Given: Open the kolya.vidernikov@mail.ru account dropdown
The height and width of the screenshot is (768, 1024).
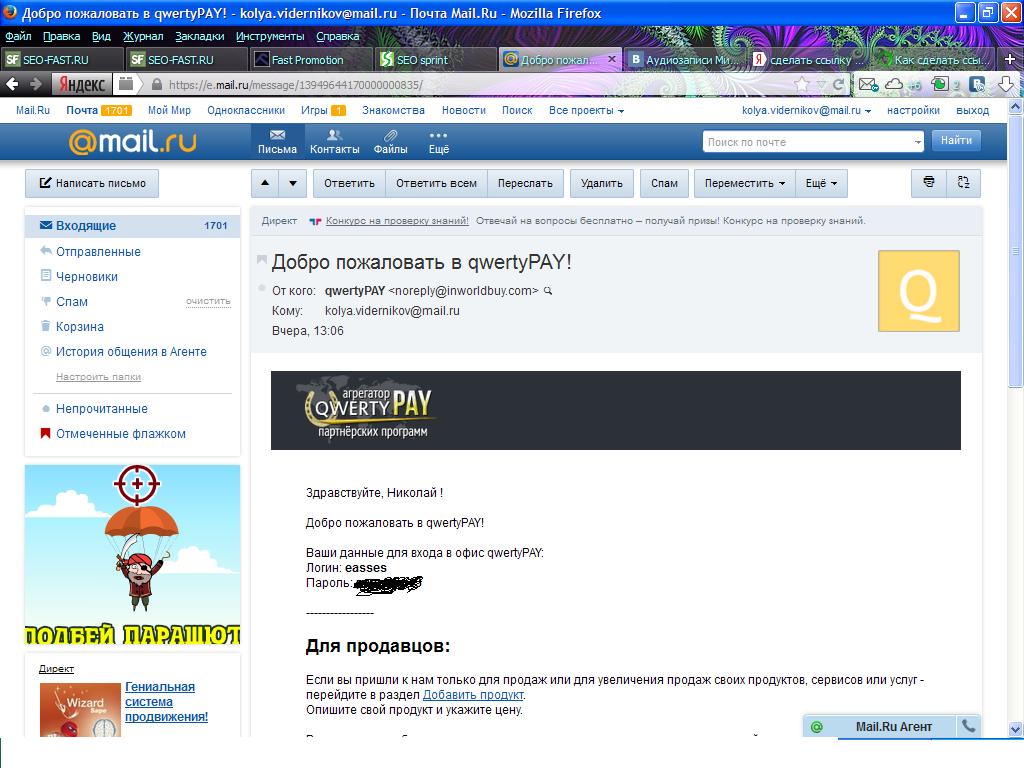Looking at the screenshot, I should click(x=807, y=110).
